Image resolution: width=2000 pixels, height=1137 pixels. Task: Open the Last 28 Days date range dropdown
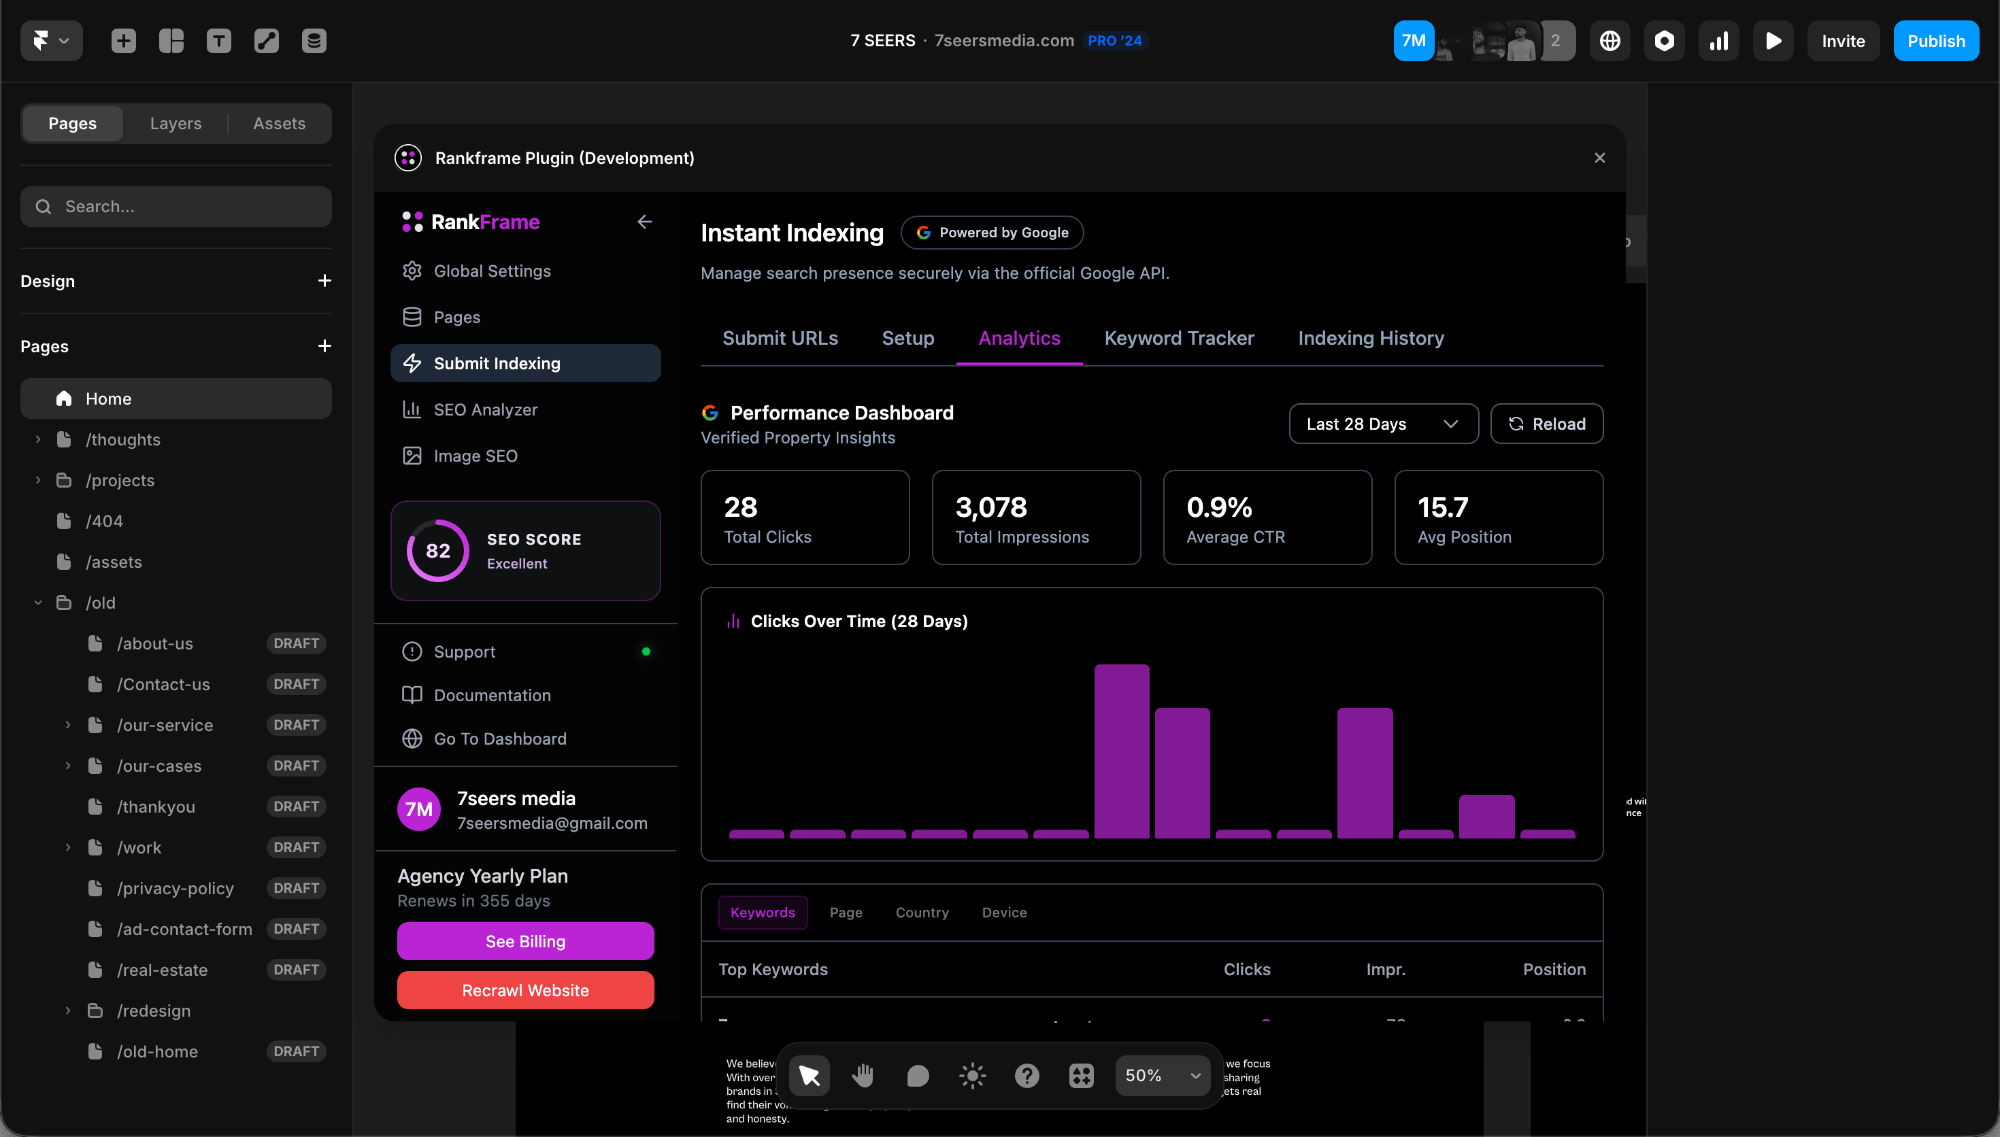pos(1383,423)
